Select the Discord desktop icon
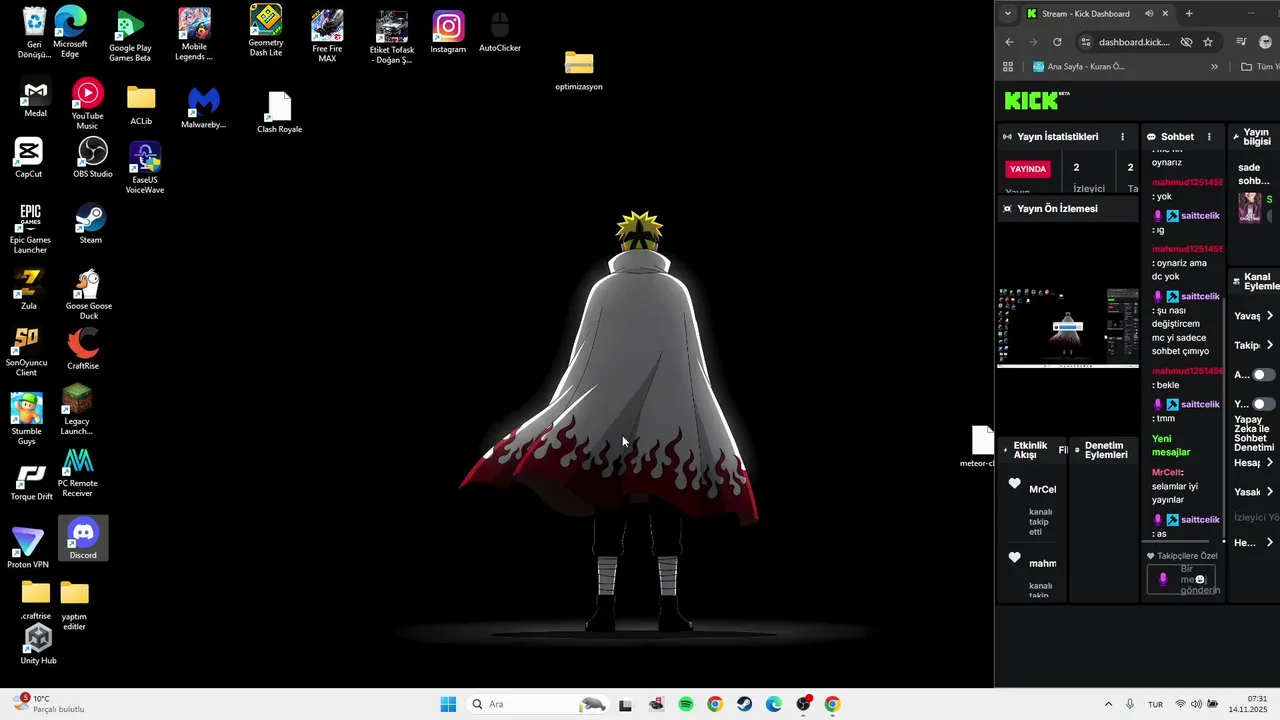This screenshot has height=720, width=1280. [83, 539]
